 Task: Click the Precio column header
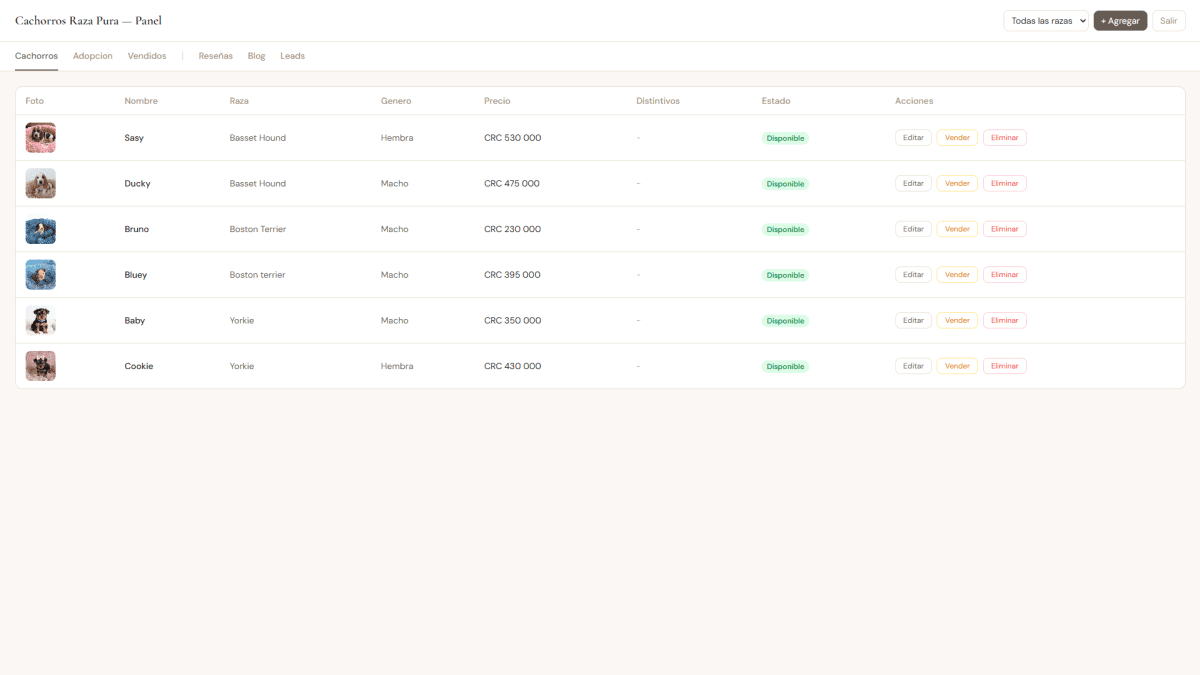(x=497, y=101)
